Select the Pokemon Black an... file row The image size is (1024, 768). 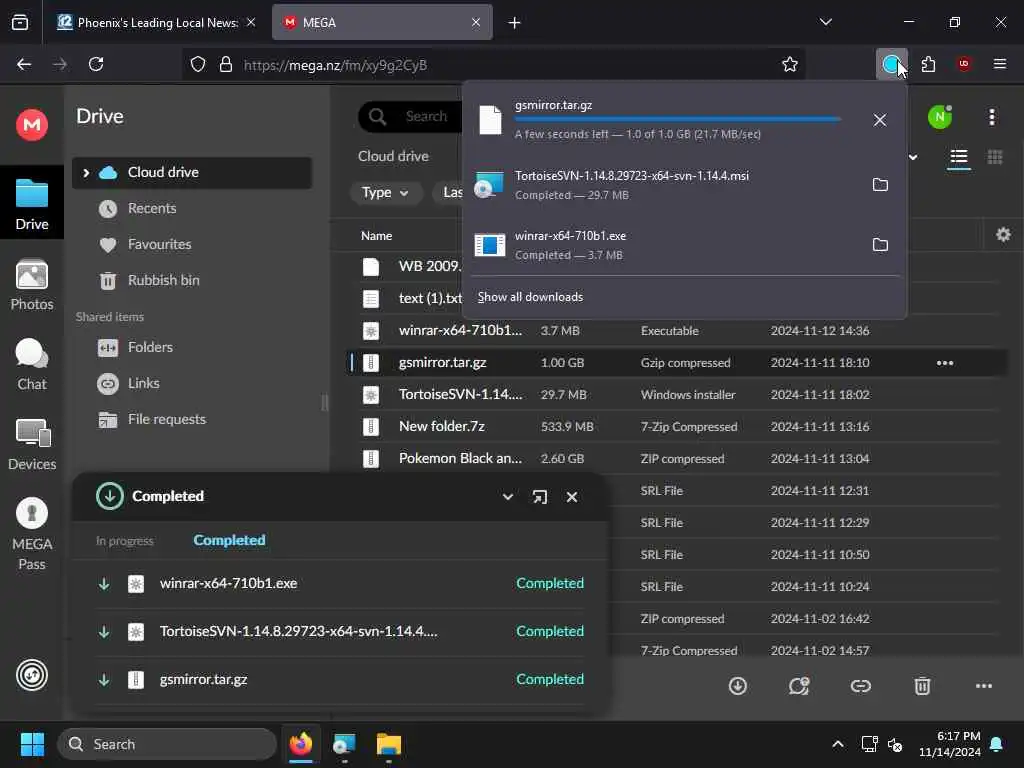[x=679, y=458]
